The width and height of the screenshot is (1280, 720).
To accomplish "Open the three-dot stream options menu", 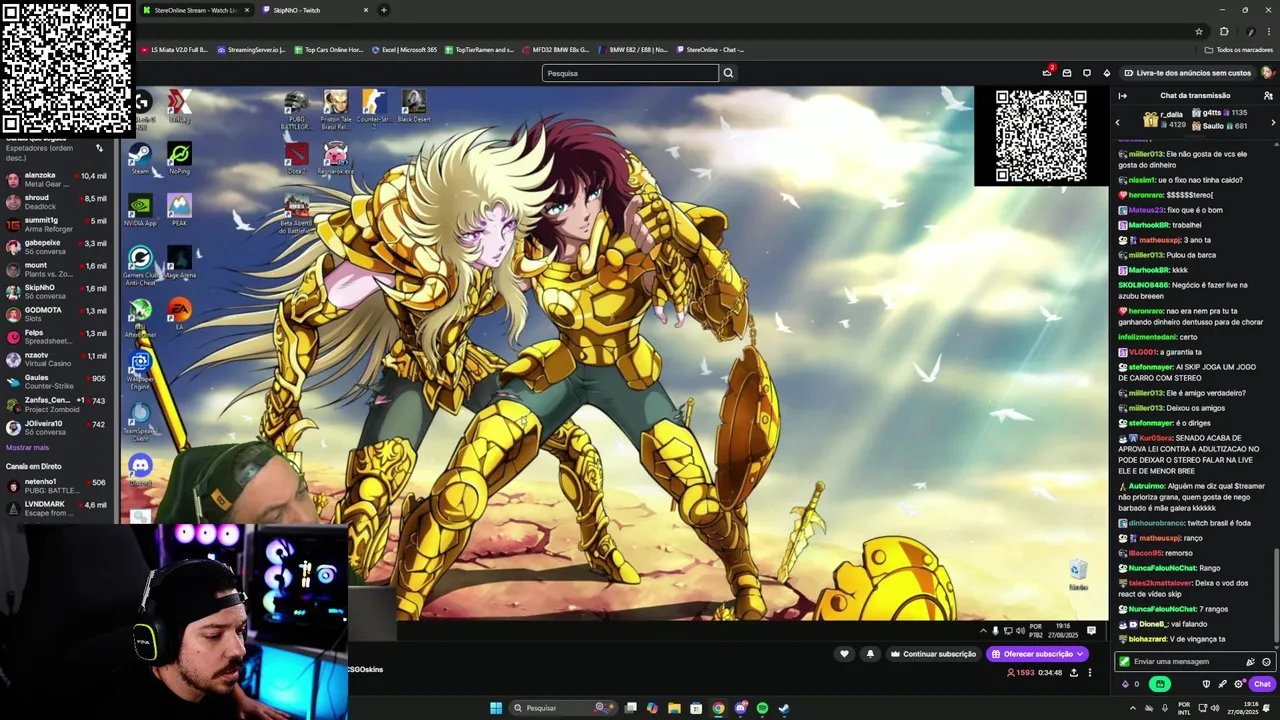I will 1090,673.
